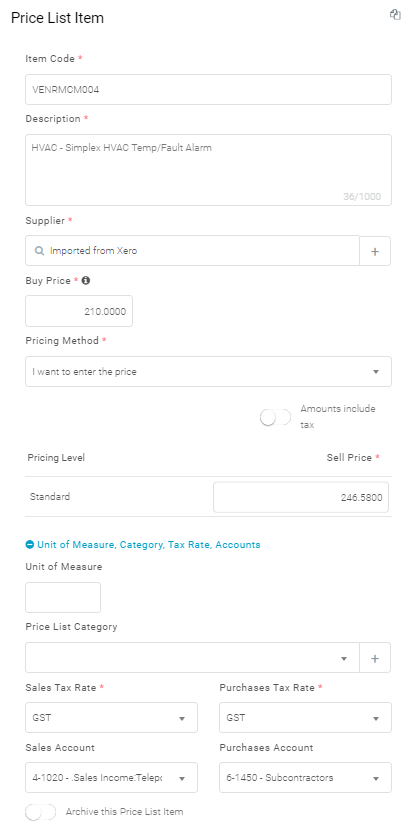
Task: Click the copy icon beside Price List Item
Action: pyautogui.click(x=395, y=15)
